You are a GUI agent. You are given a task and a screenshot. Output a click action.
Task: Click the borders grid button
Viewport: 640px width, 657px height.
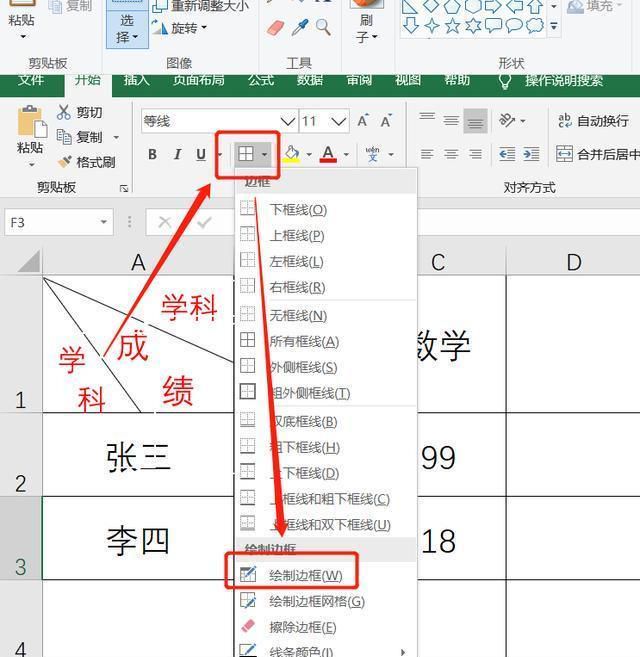(246, 154)
